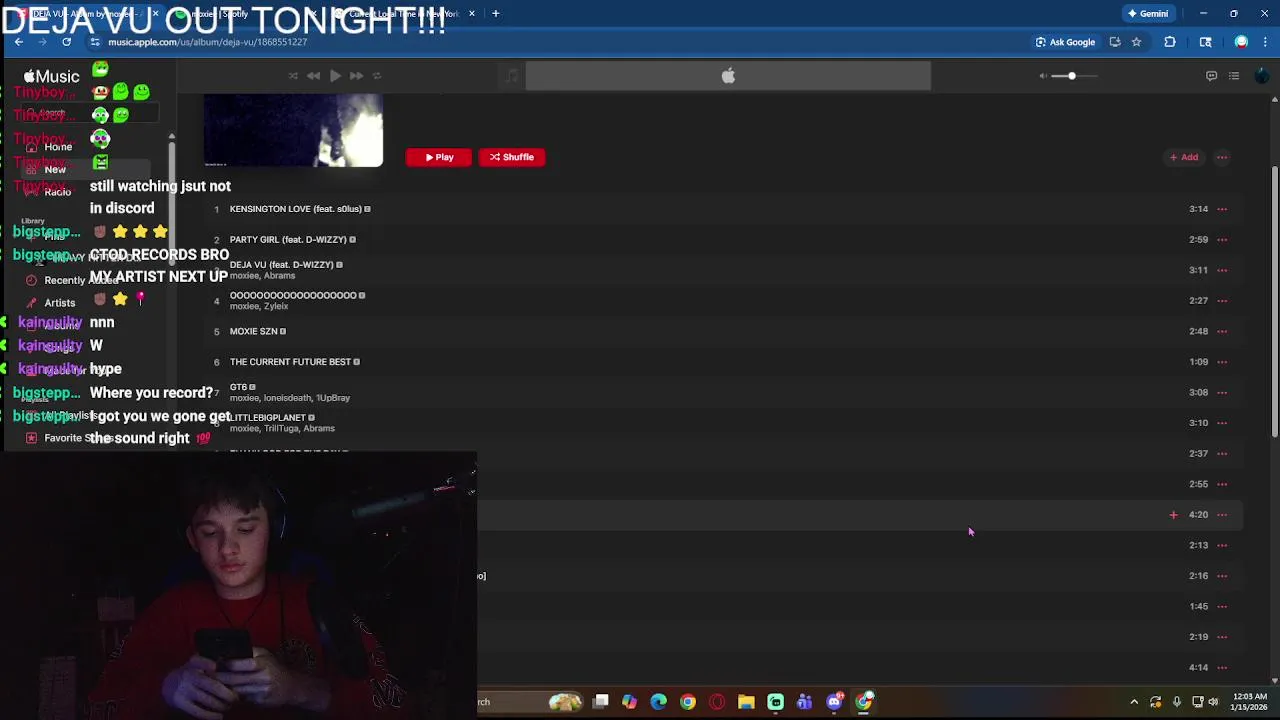
Task: Open Task View on the taskbar
Action: point(600,702)
